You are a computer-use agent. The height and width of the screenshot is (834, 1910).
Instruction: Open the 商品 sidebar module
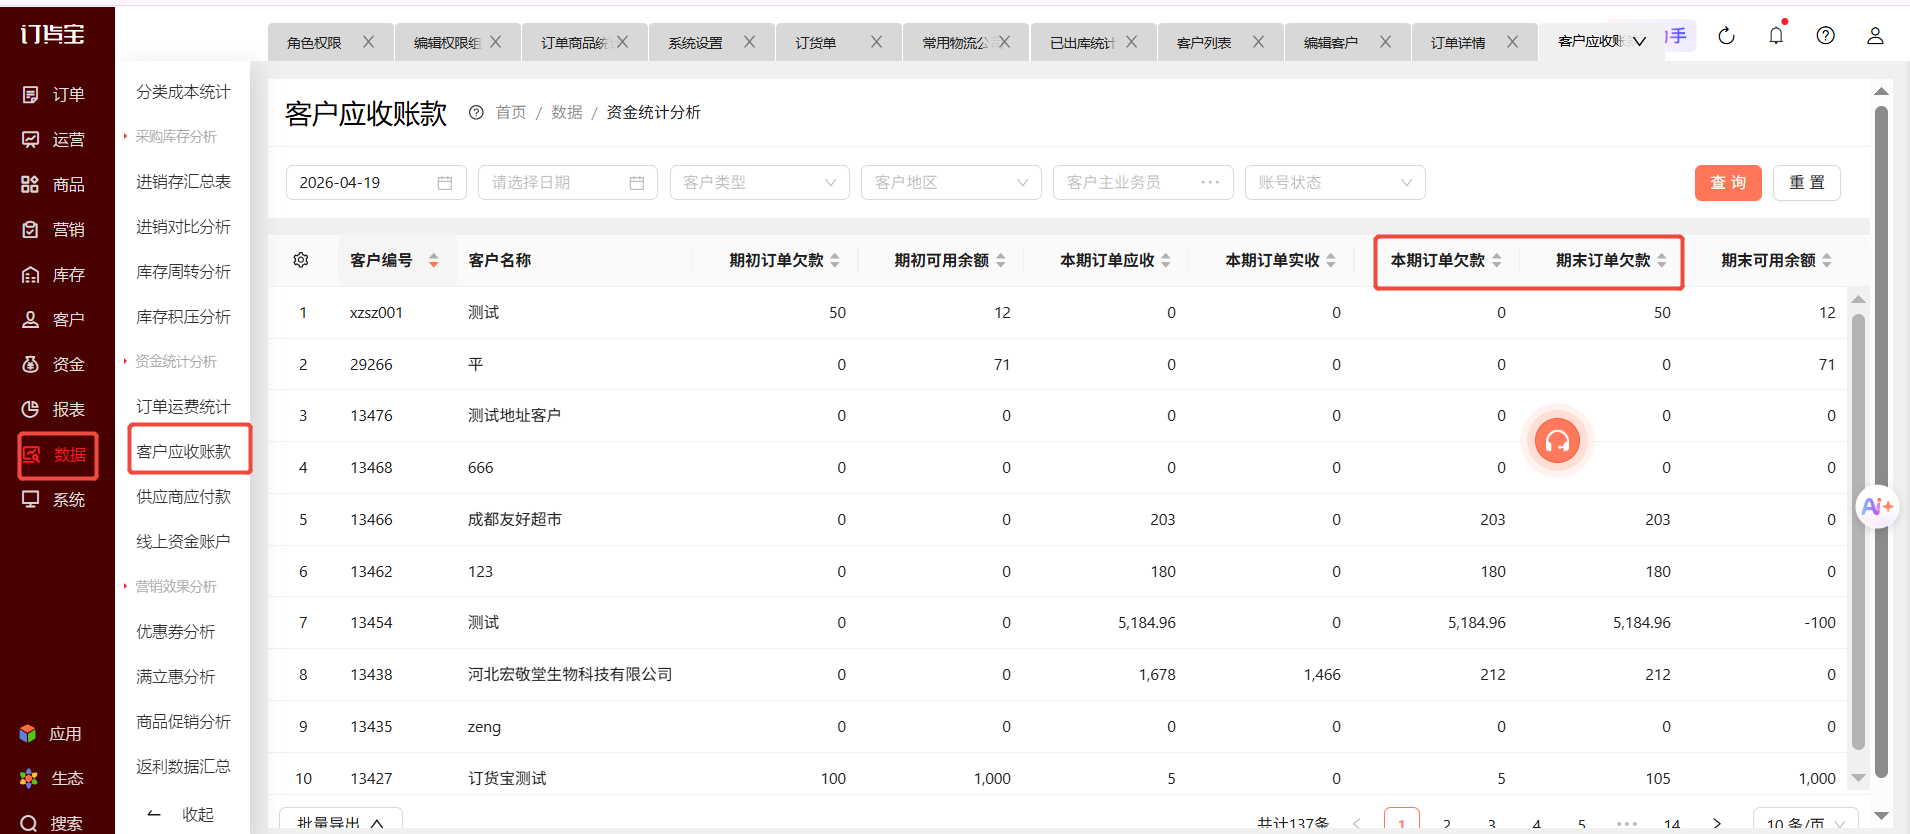point(55,184)
